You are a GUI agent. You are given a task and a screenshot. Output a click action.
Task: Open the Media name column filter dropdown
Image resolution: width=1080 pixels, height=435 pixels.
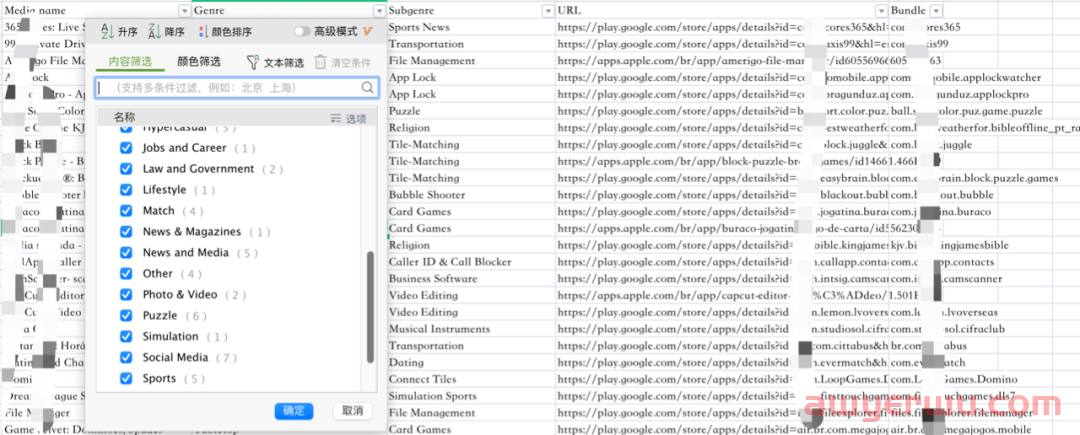184,11
